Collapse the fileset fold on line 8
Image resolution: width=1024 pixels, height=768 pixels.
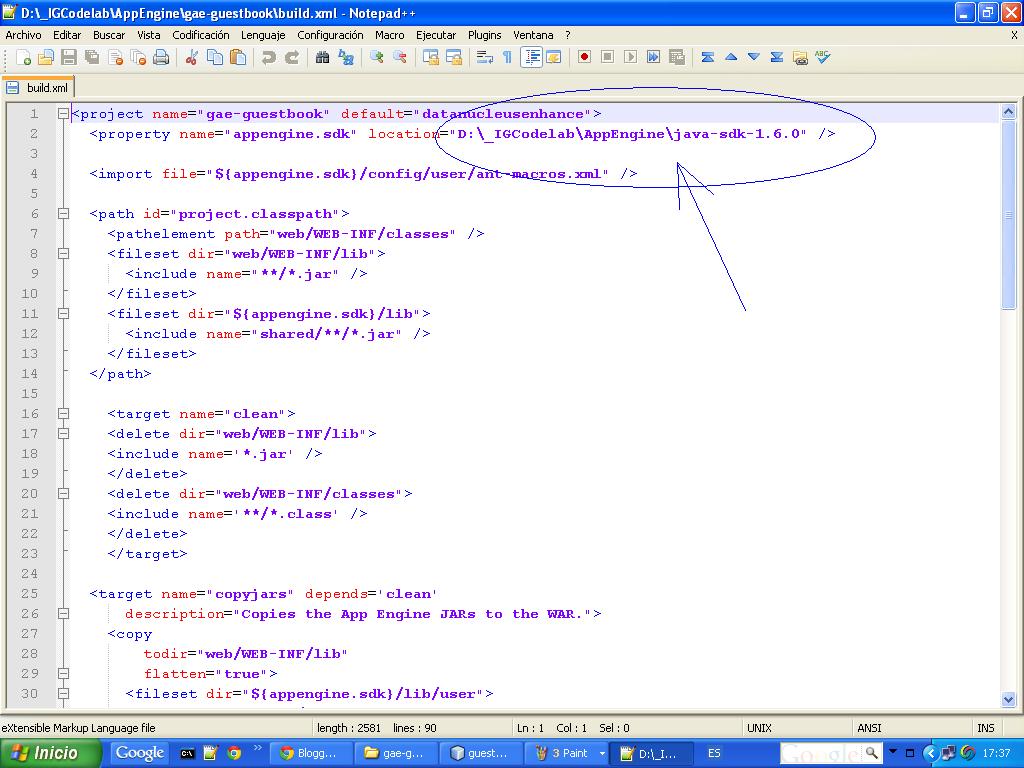click(62, 253)
